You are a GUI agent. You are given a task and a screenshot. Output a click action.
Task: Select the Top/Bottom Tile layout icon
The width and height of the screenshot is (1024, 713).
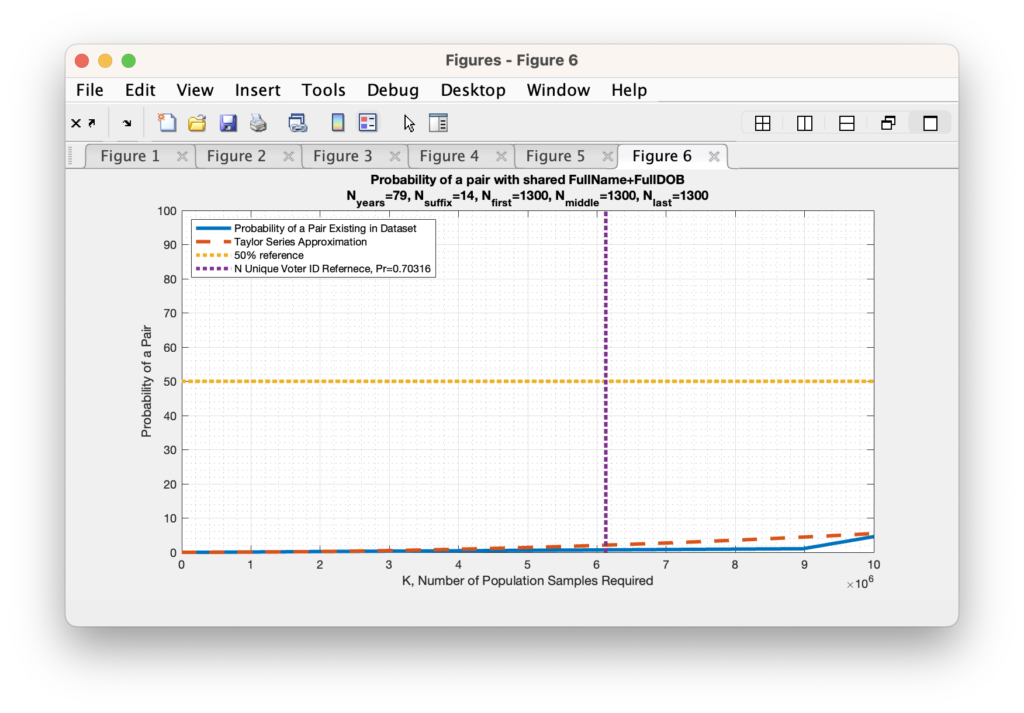point(846,123)
